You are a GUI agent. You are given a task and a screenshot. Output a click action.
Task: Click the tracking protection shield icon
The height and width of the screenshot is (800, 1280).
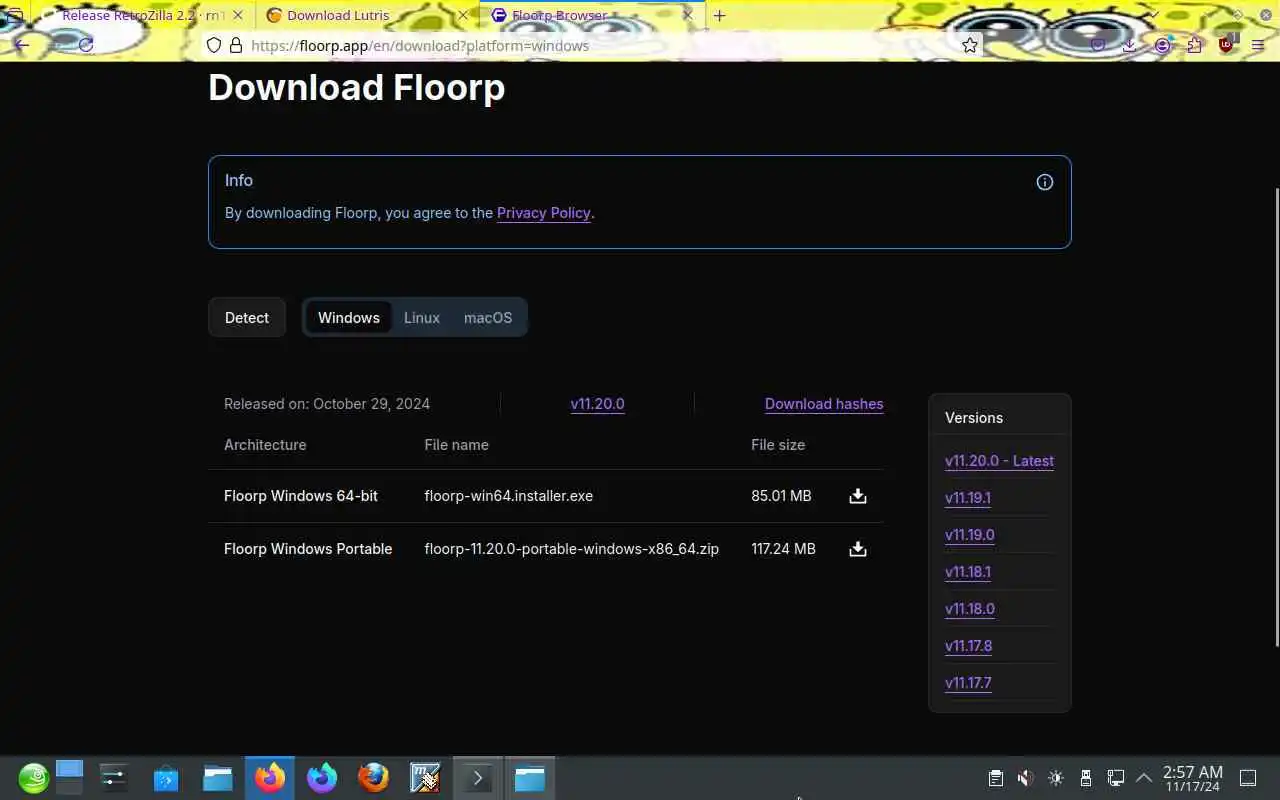tap(213, 45)
